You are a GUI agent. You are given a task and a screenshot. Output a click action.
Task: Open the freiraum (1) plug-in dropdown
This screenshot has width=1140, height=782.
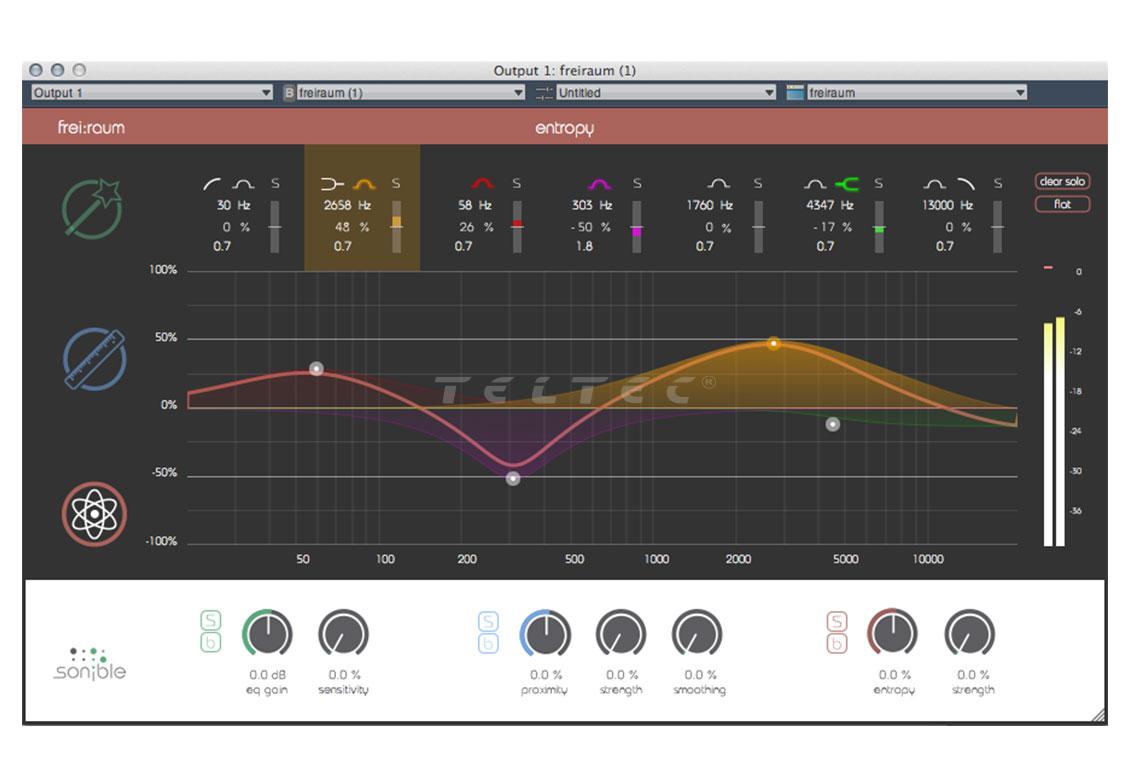(x=411, y=93)
